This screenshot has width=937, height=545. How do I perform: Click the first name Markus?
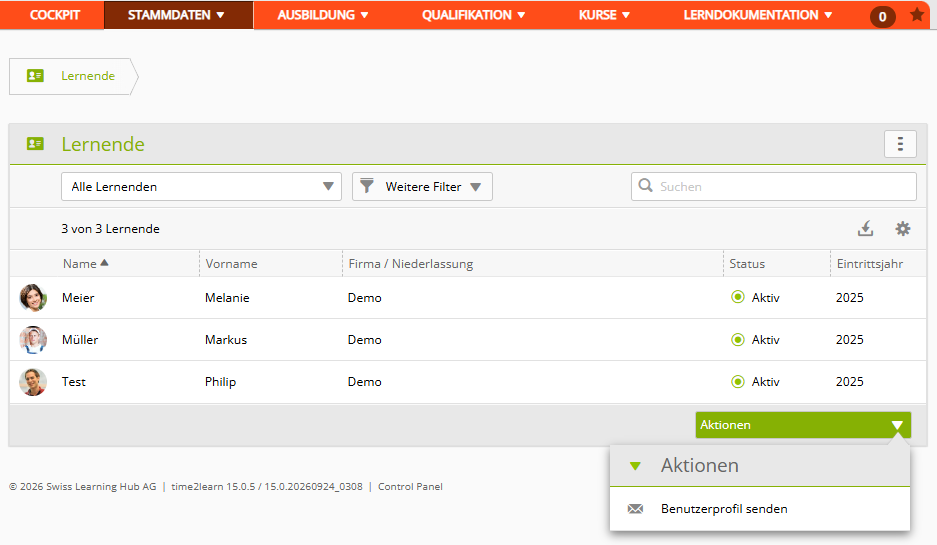[226, 339]
